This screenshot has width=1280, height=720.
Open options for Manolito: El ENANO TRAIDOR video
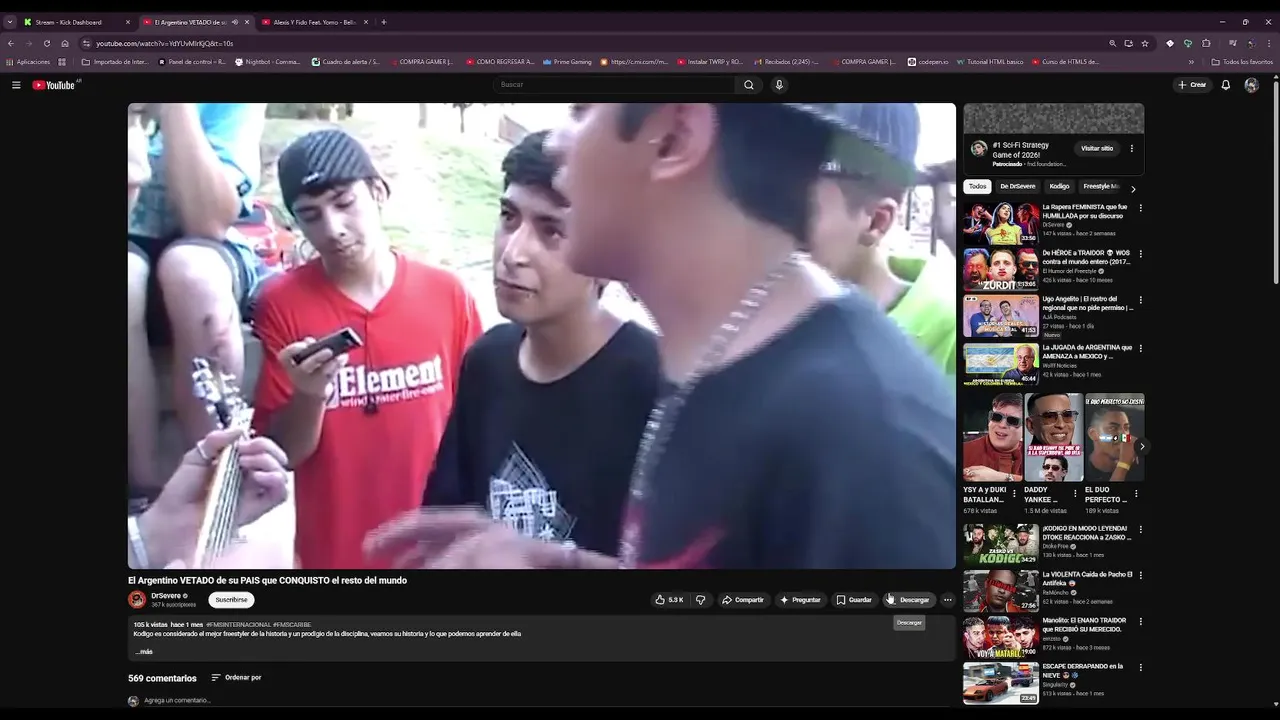pyautogui.click(x=1141, y=621)
